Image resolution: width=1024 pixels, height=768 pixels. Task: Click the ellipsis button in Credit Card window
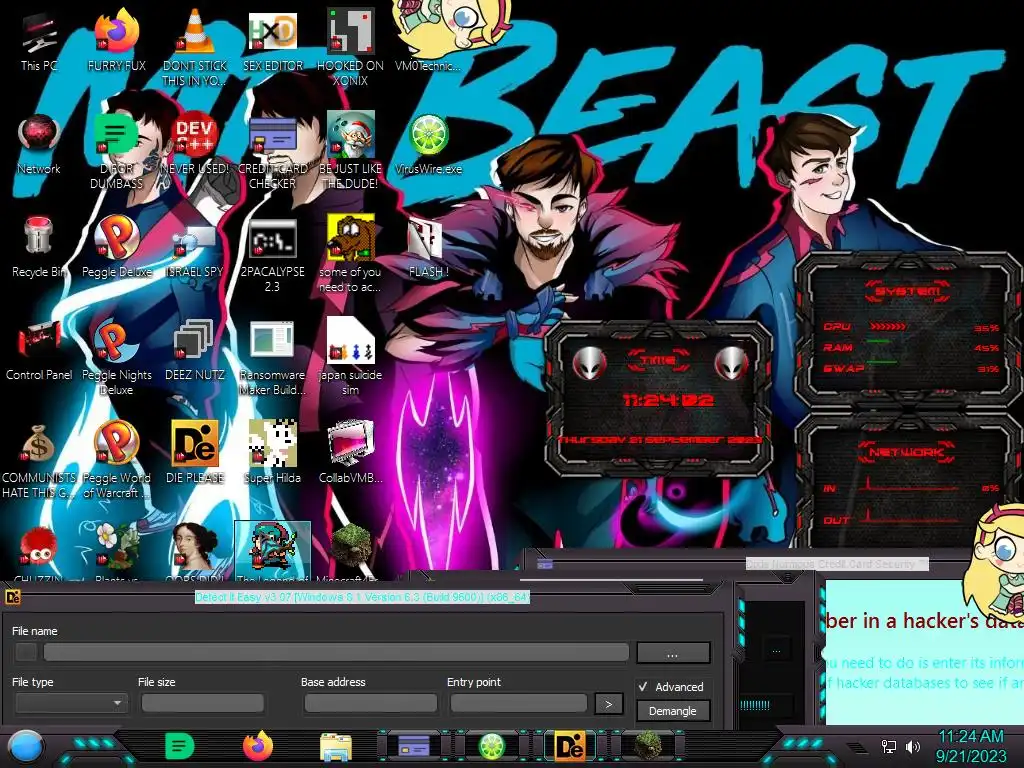point(775,650)
